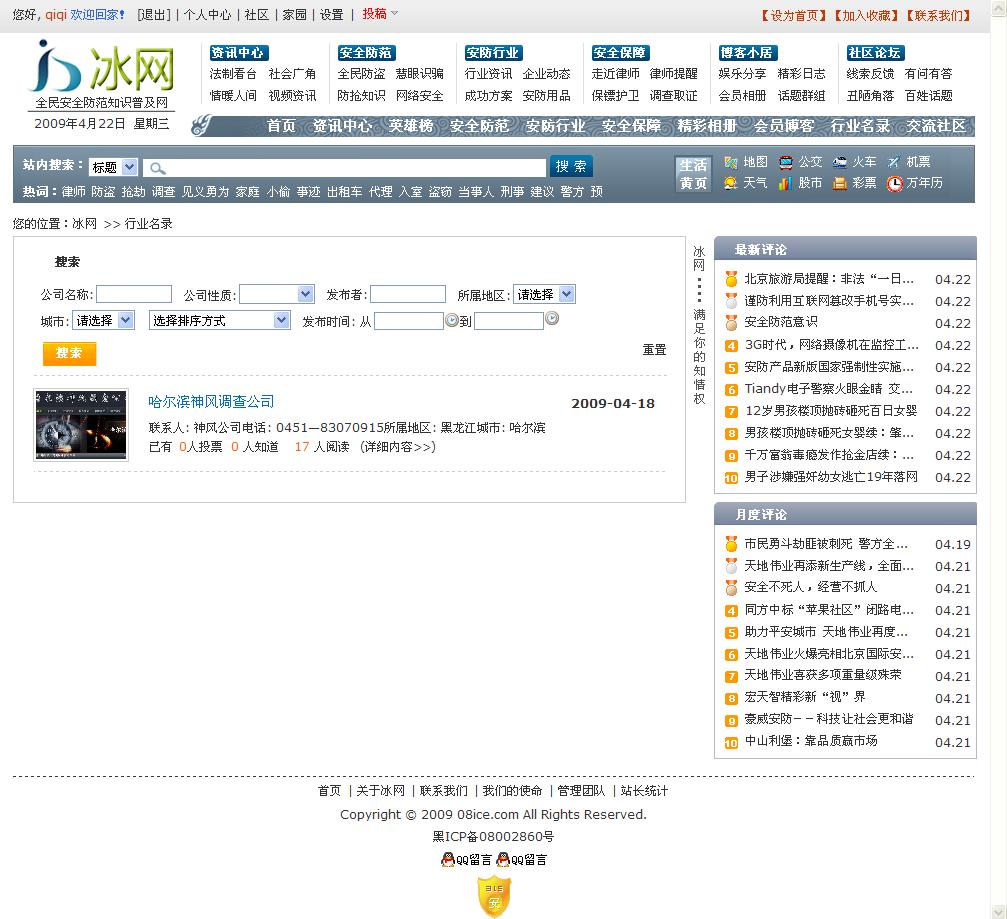
Task: Click hot word 见义勇为
Action: tap(206, 191)
